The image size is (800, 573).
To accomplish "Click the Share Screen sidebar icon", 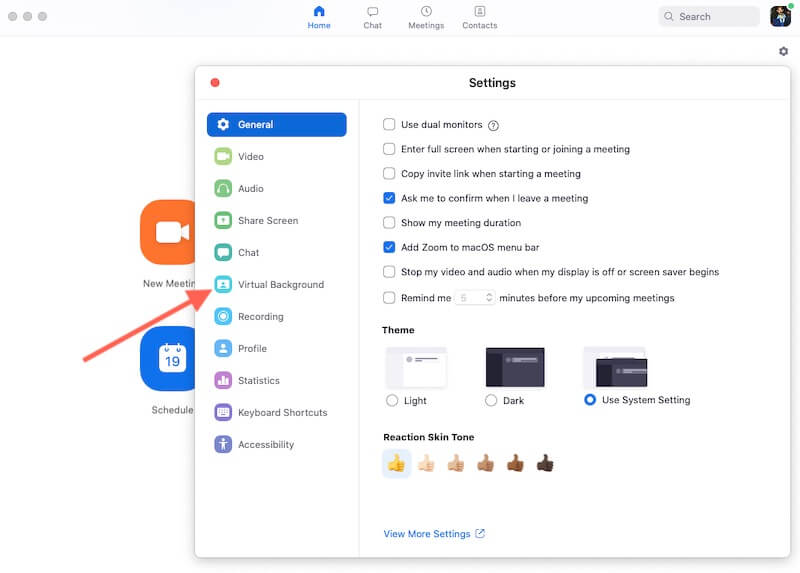I will [x=222, y=221].
